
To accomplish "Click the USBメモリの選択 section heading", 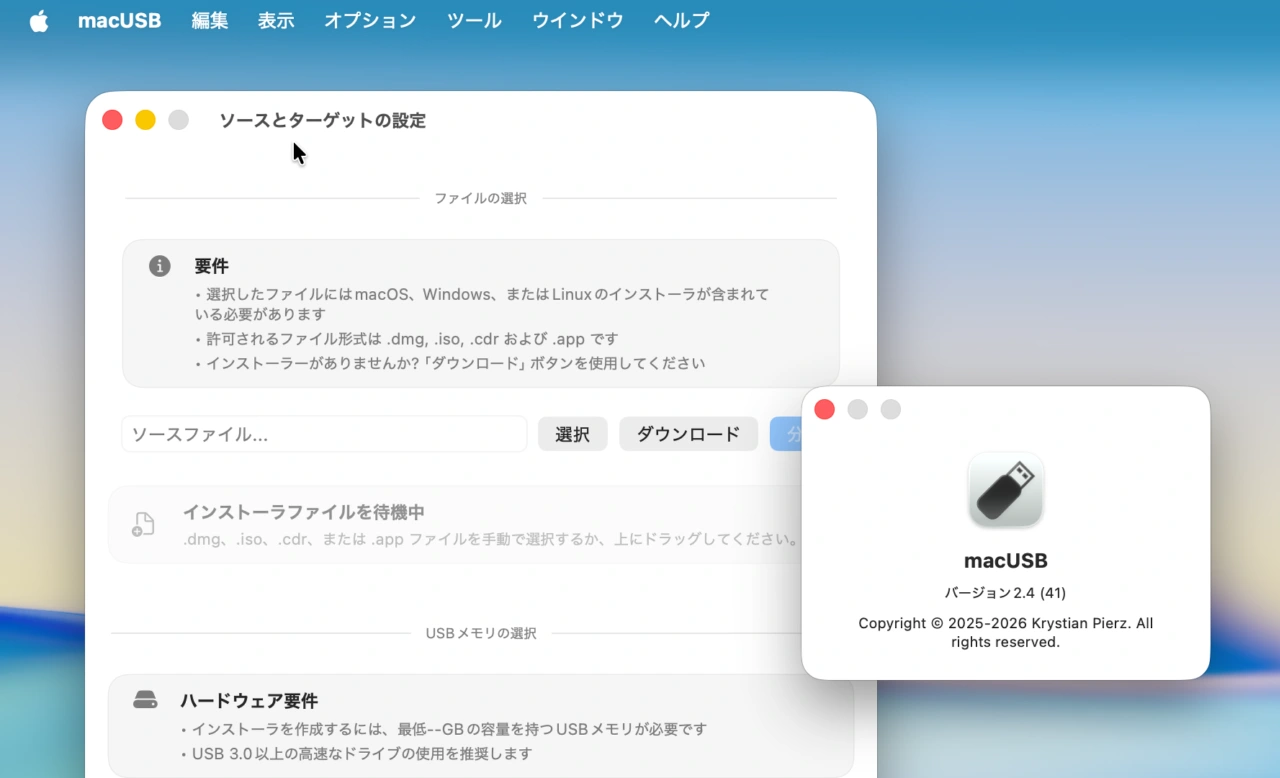I will click(x=481, y=633).
